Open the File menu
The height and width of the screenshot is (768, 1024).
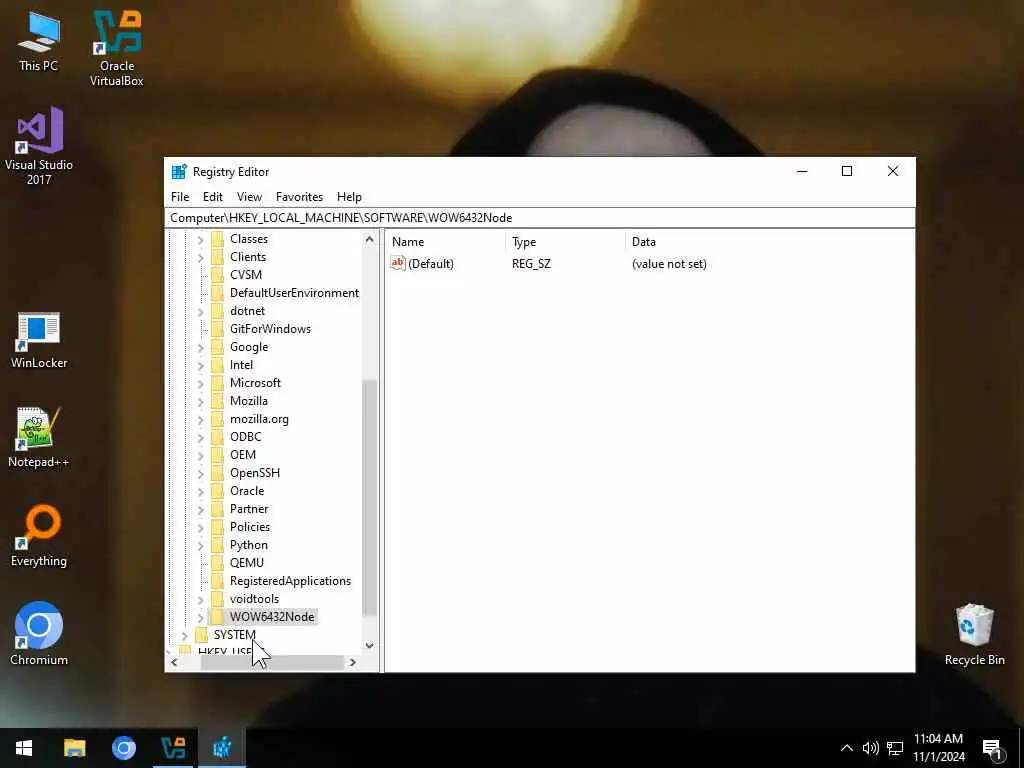point(180,197)
